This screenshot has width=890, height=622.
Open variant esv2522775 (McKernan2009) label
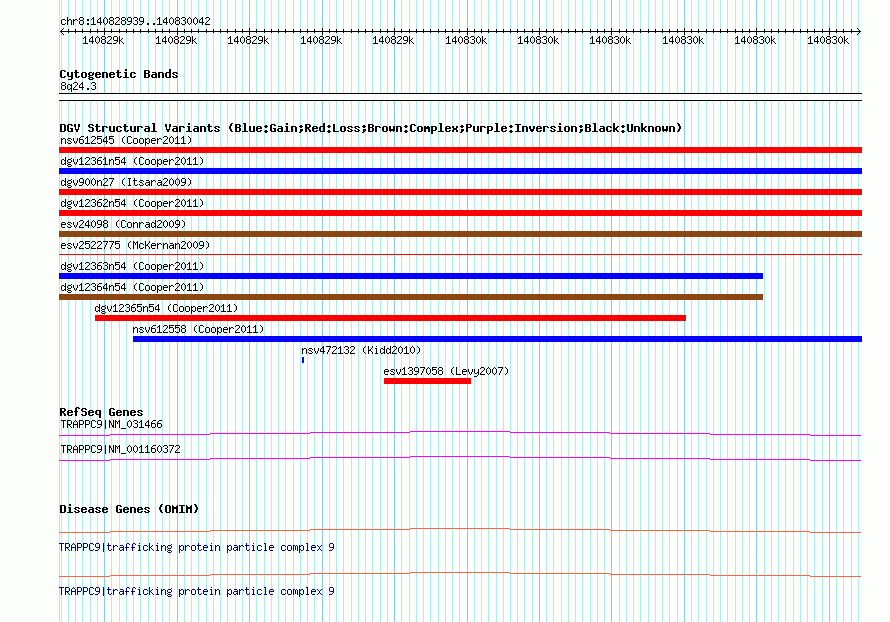[135, 245]
